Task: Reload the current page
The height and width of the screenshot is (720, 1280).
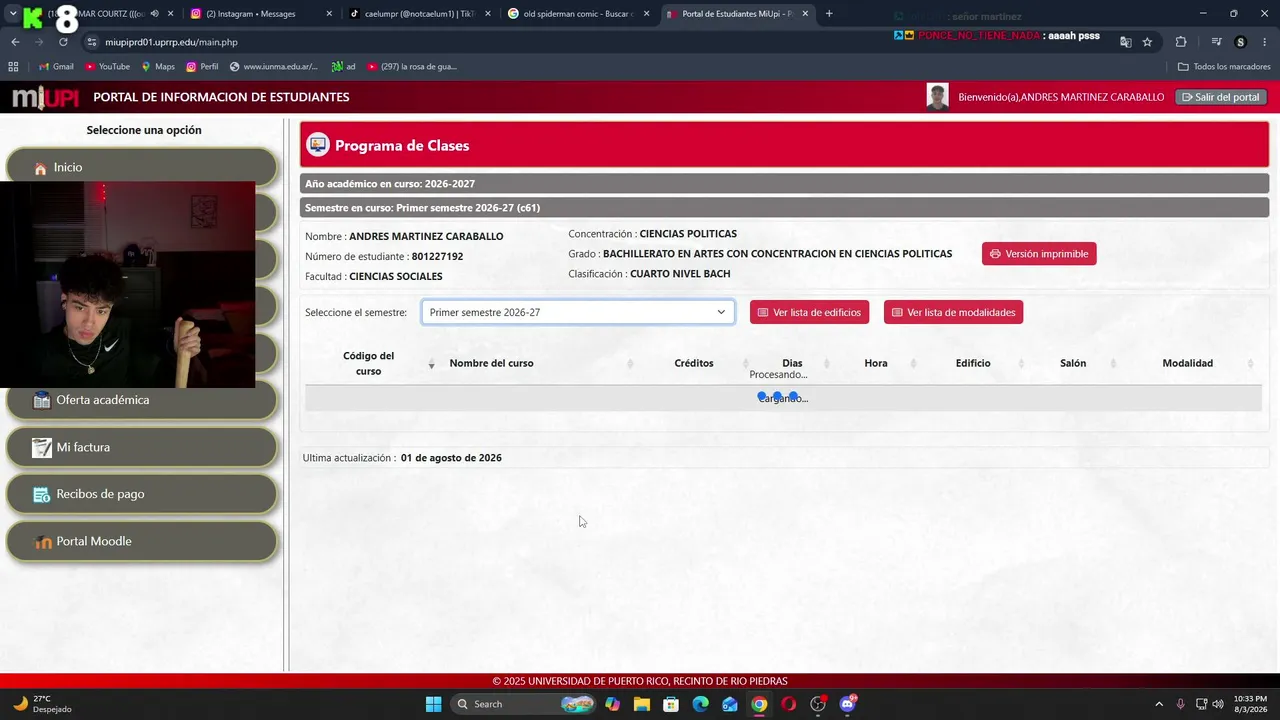Action: (63, 42)
